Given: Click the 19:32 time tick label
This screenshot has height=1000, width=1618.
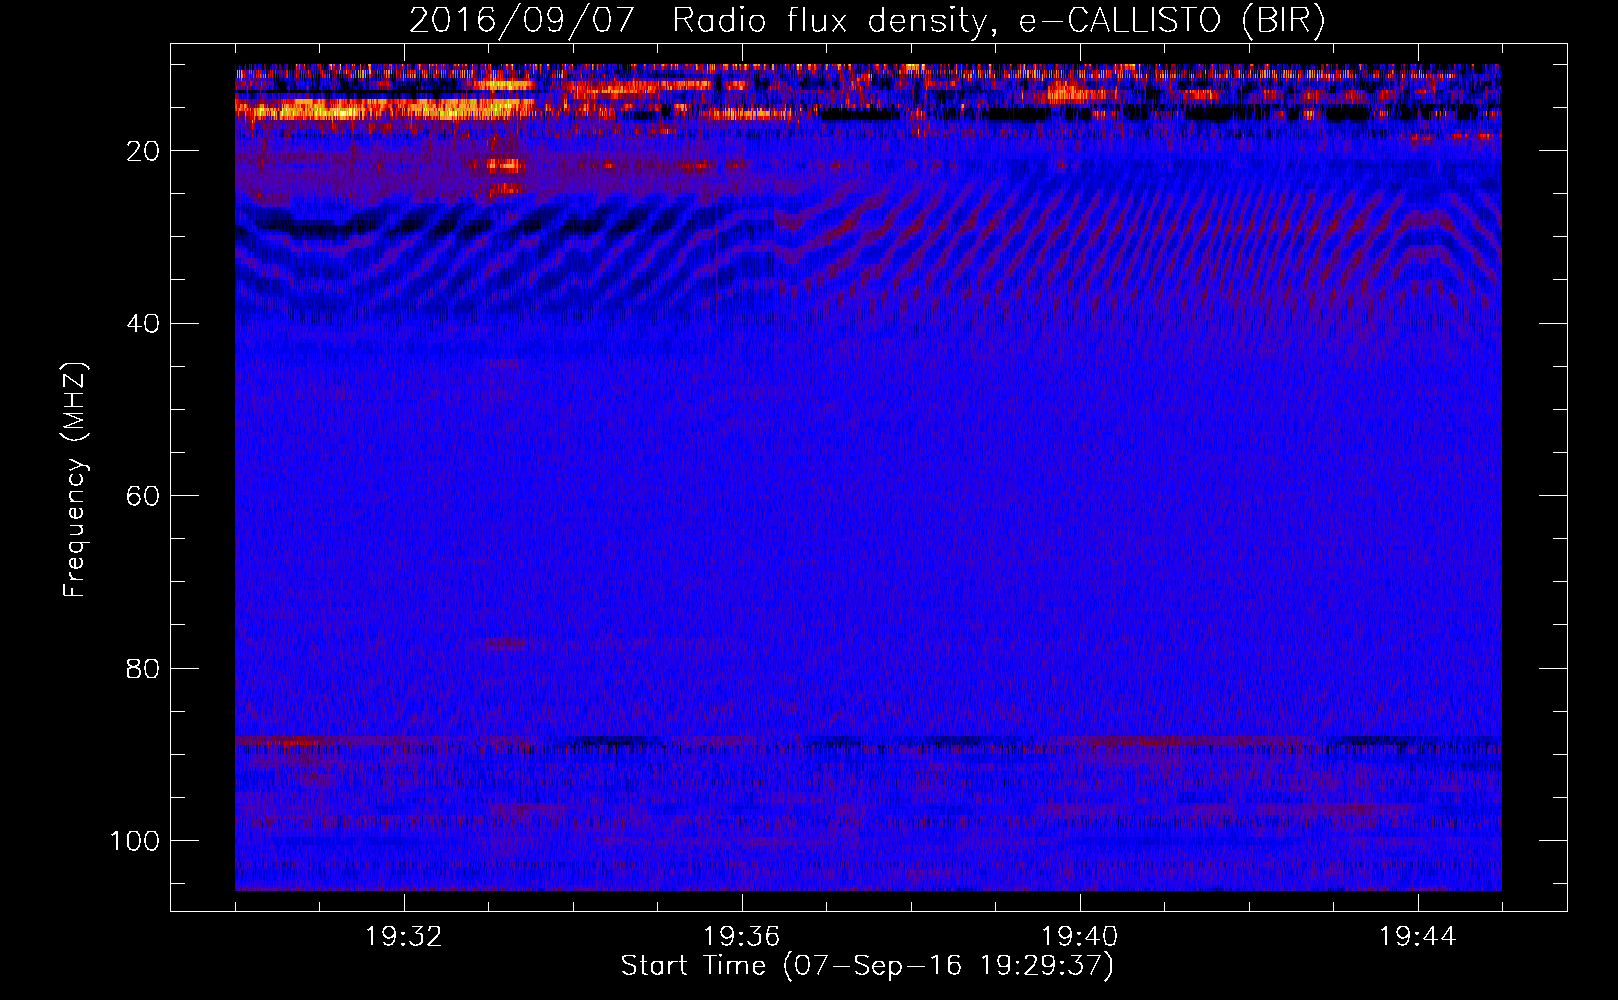Looking at the screenshot, I should pyautogui.click(x=404, y=937).
